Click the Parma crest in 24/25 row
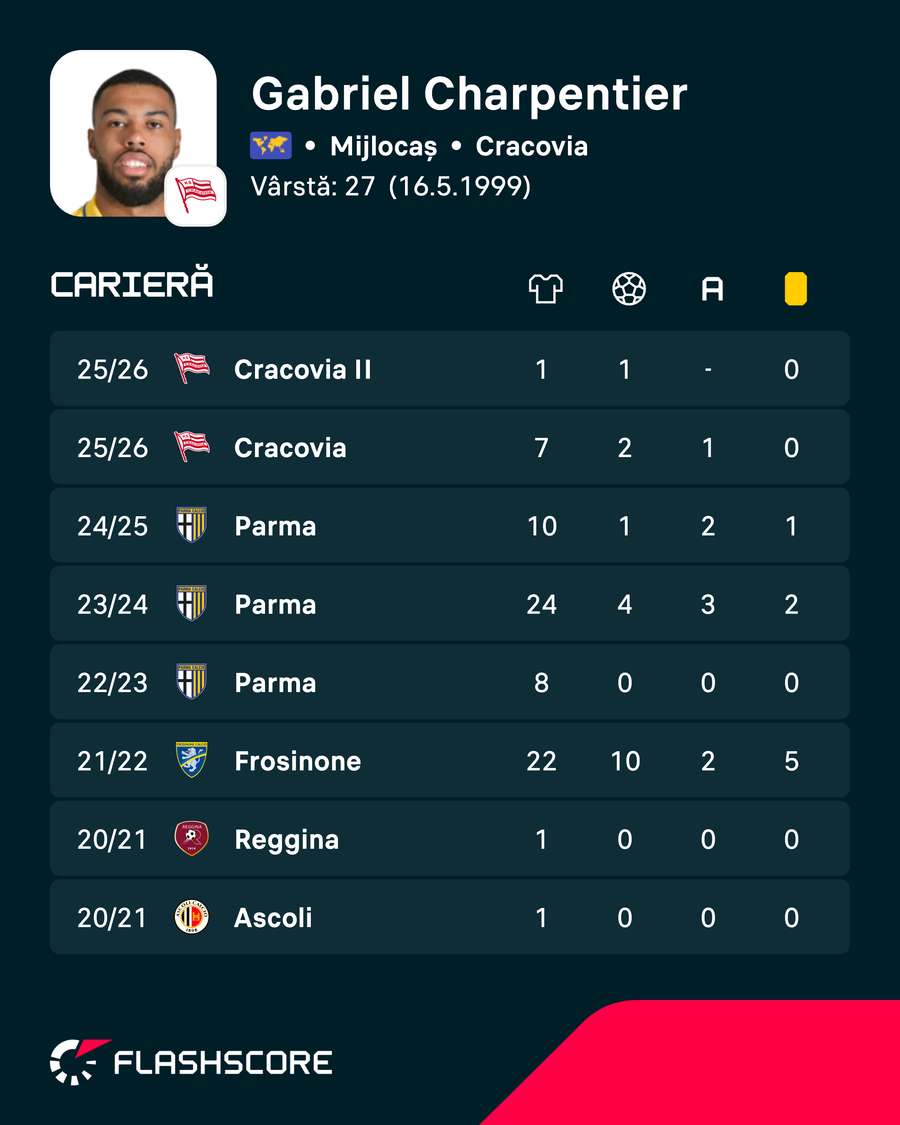This screenshot has height=1125, width=900. coord(192,525)
